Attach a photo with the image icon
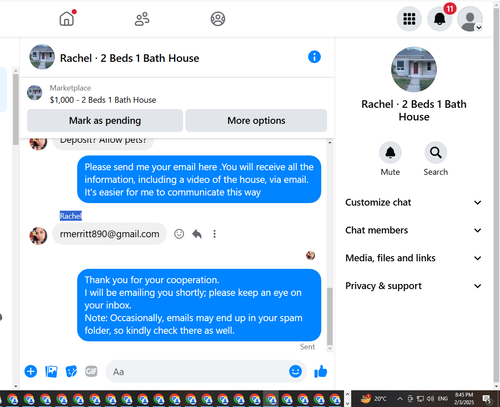 [x=51, y=371]
